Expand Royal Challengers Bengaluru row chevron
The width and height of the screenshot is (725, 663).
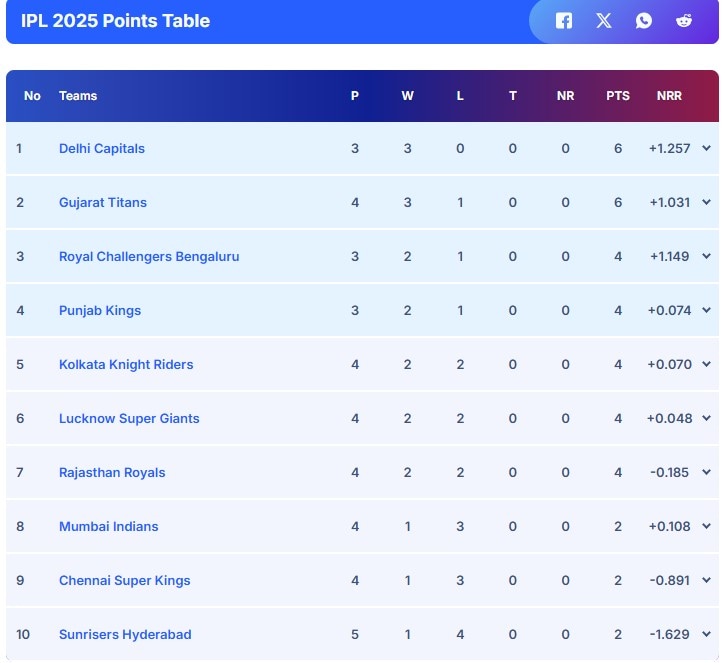[706, 257]
